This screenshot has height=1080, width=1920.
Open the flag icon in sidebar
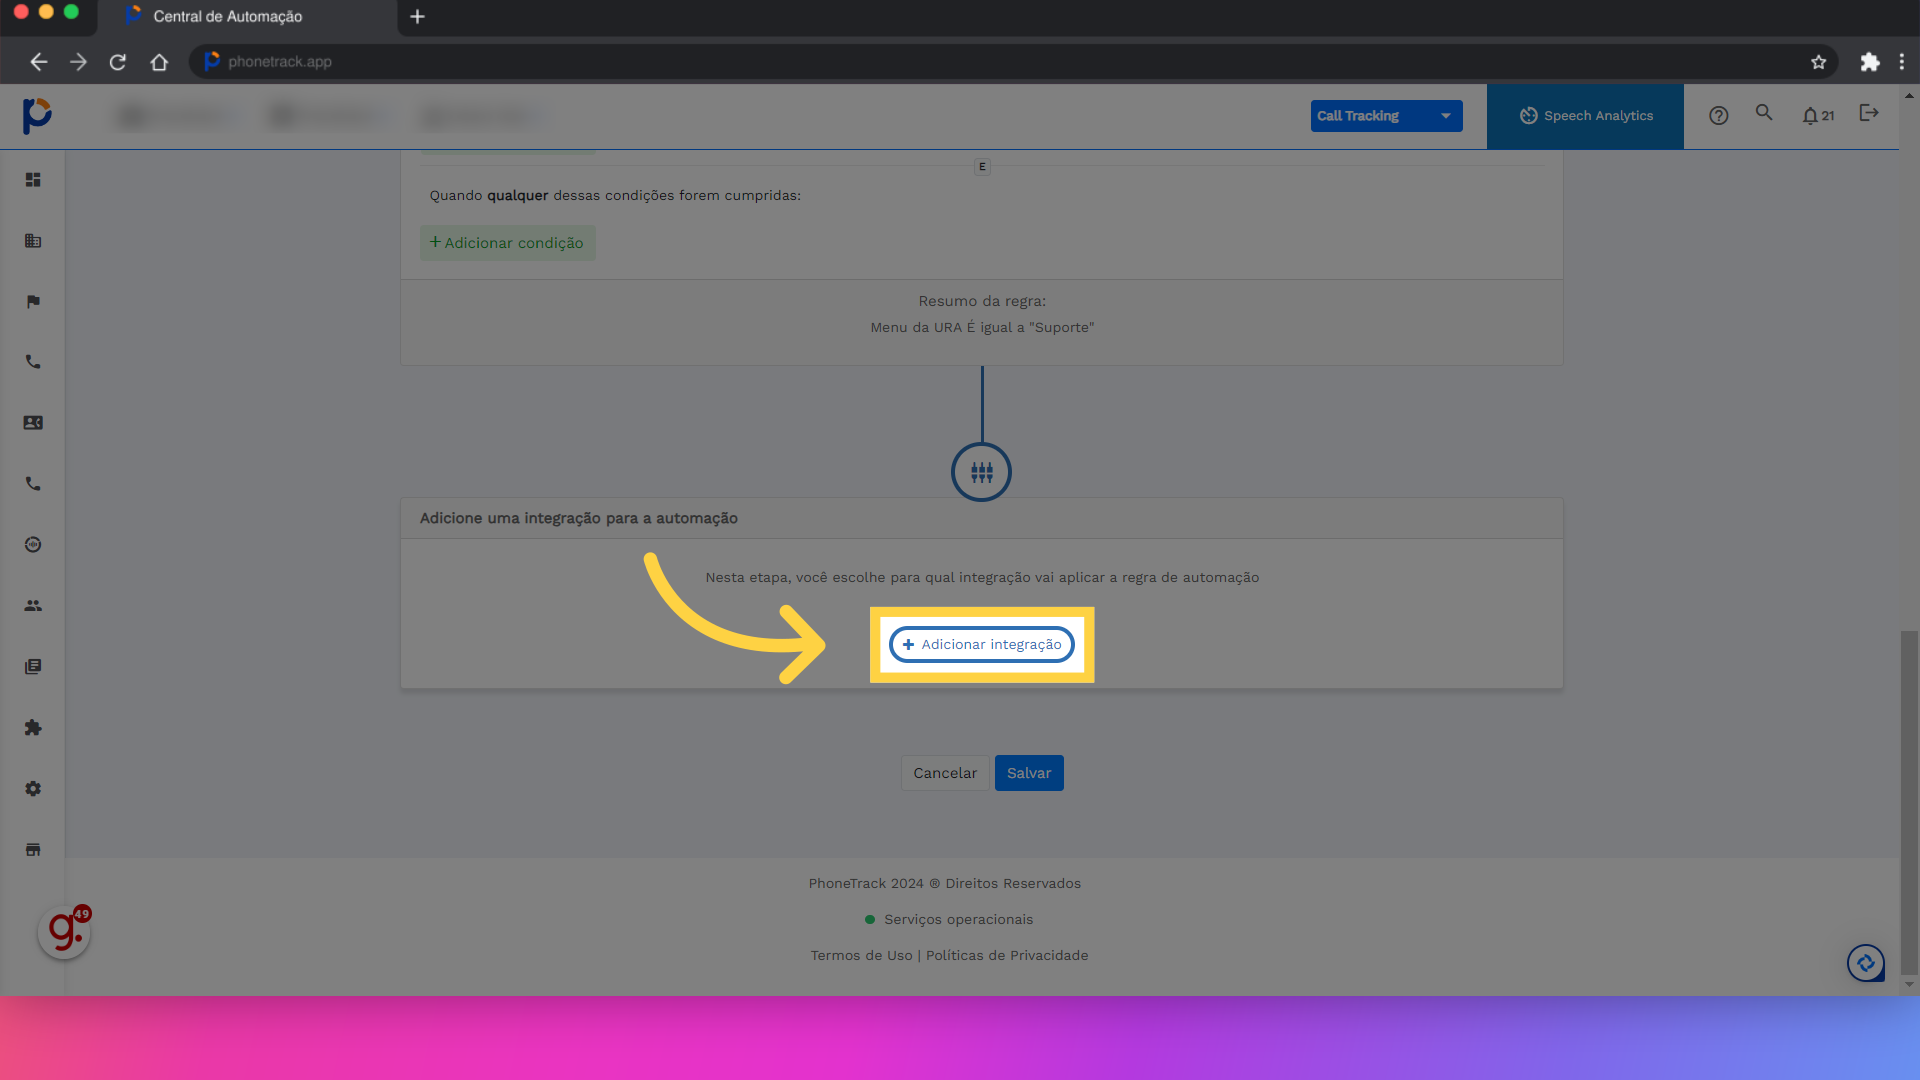click(x=33, y=302)
